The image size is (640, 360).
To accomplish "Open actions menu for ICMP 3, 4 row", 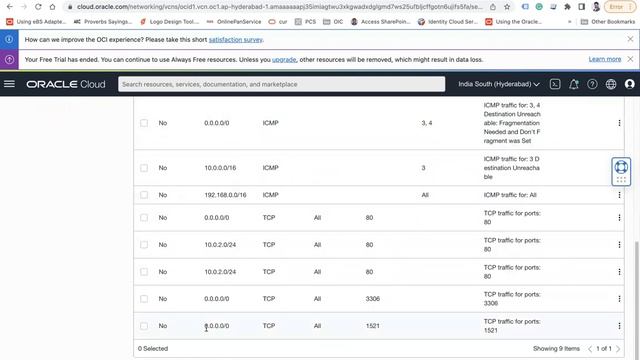I will pos(619,123).
